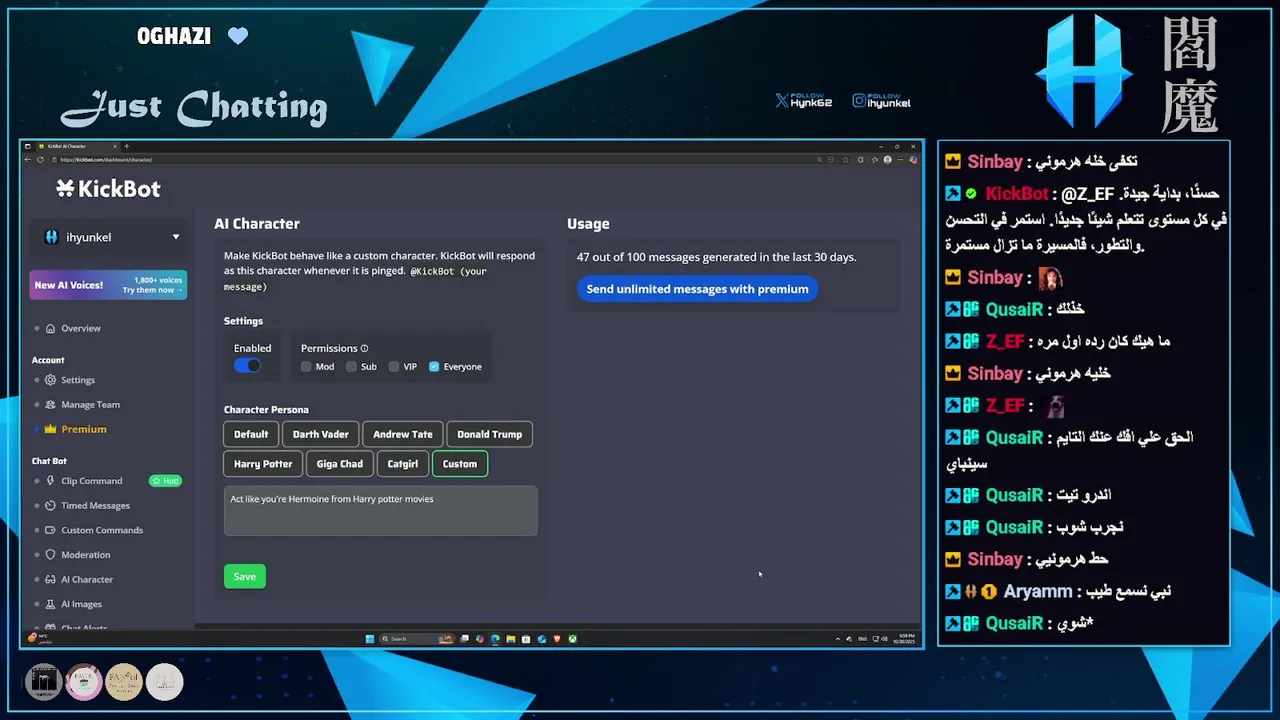Click the taskbar clock and date

(x=906, y=639)
